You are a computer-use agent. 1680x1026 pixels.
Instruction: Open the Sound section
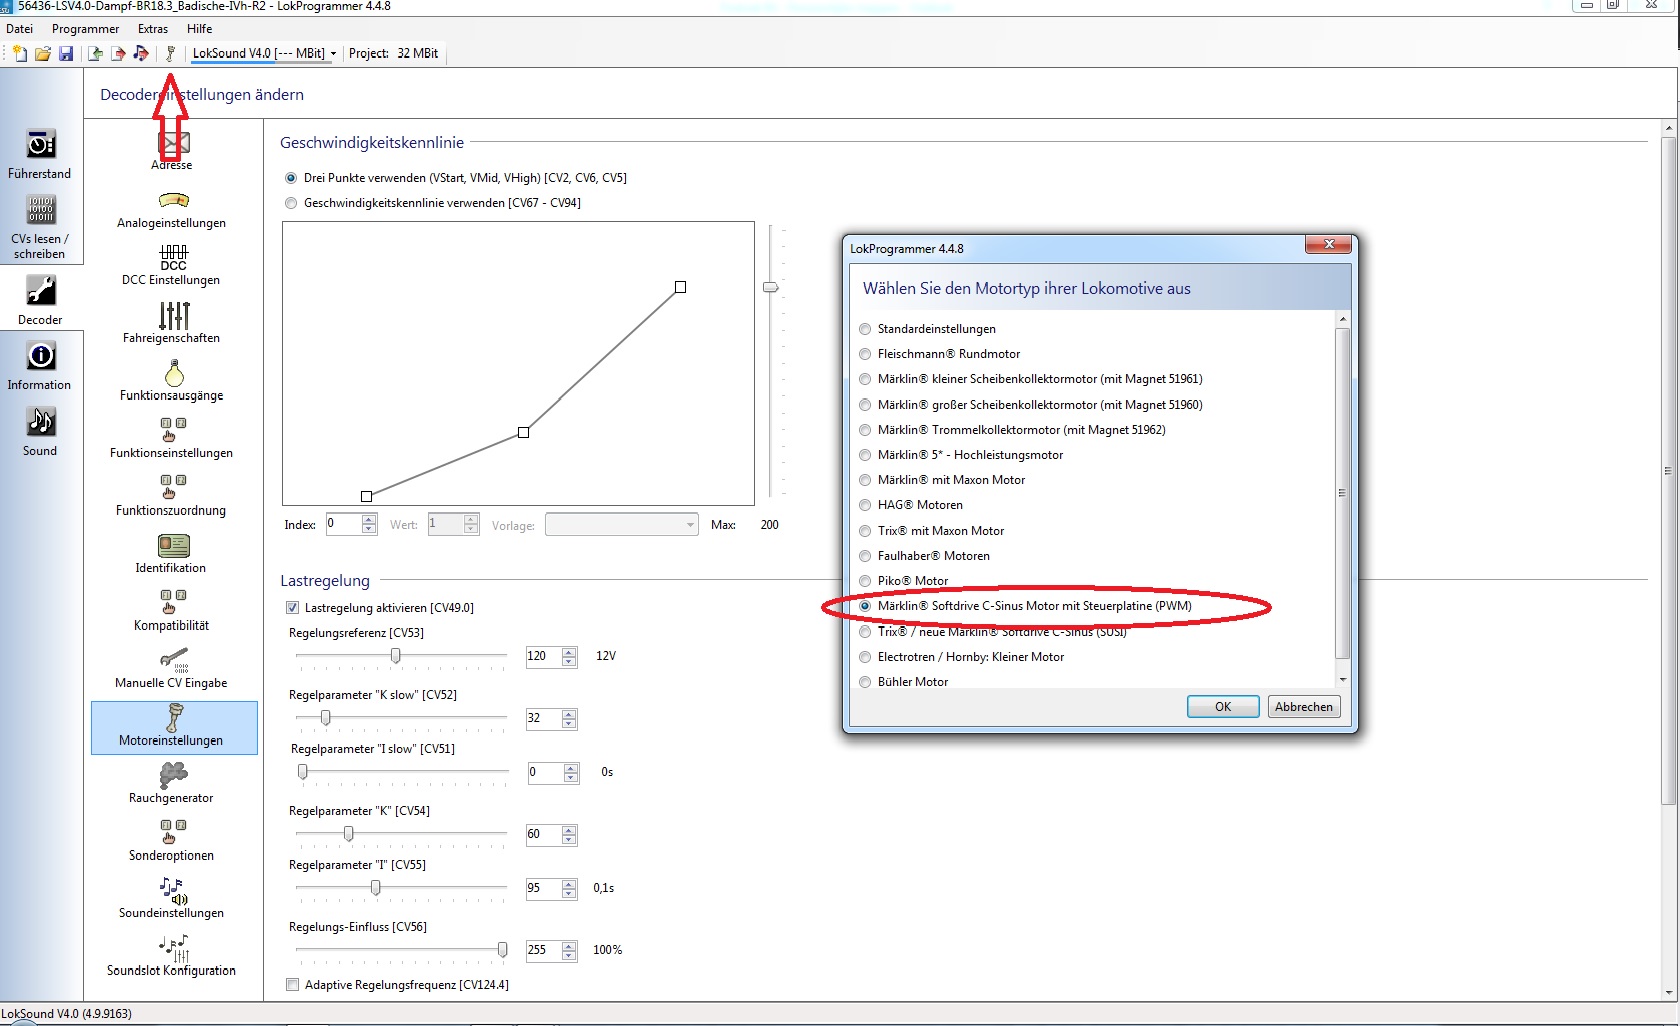pos(40,432)
